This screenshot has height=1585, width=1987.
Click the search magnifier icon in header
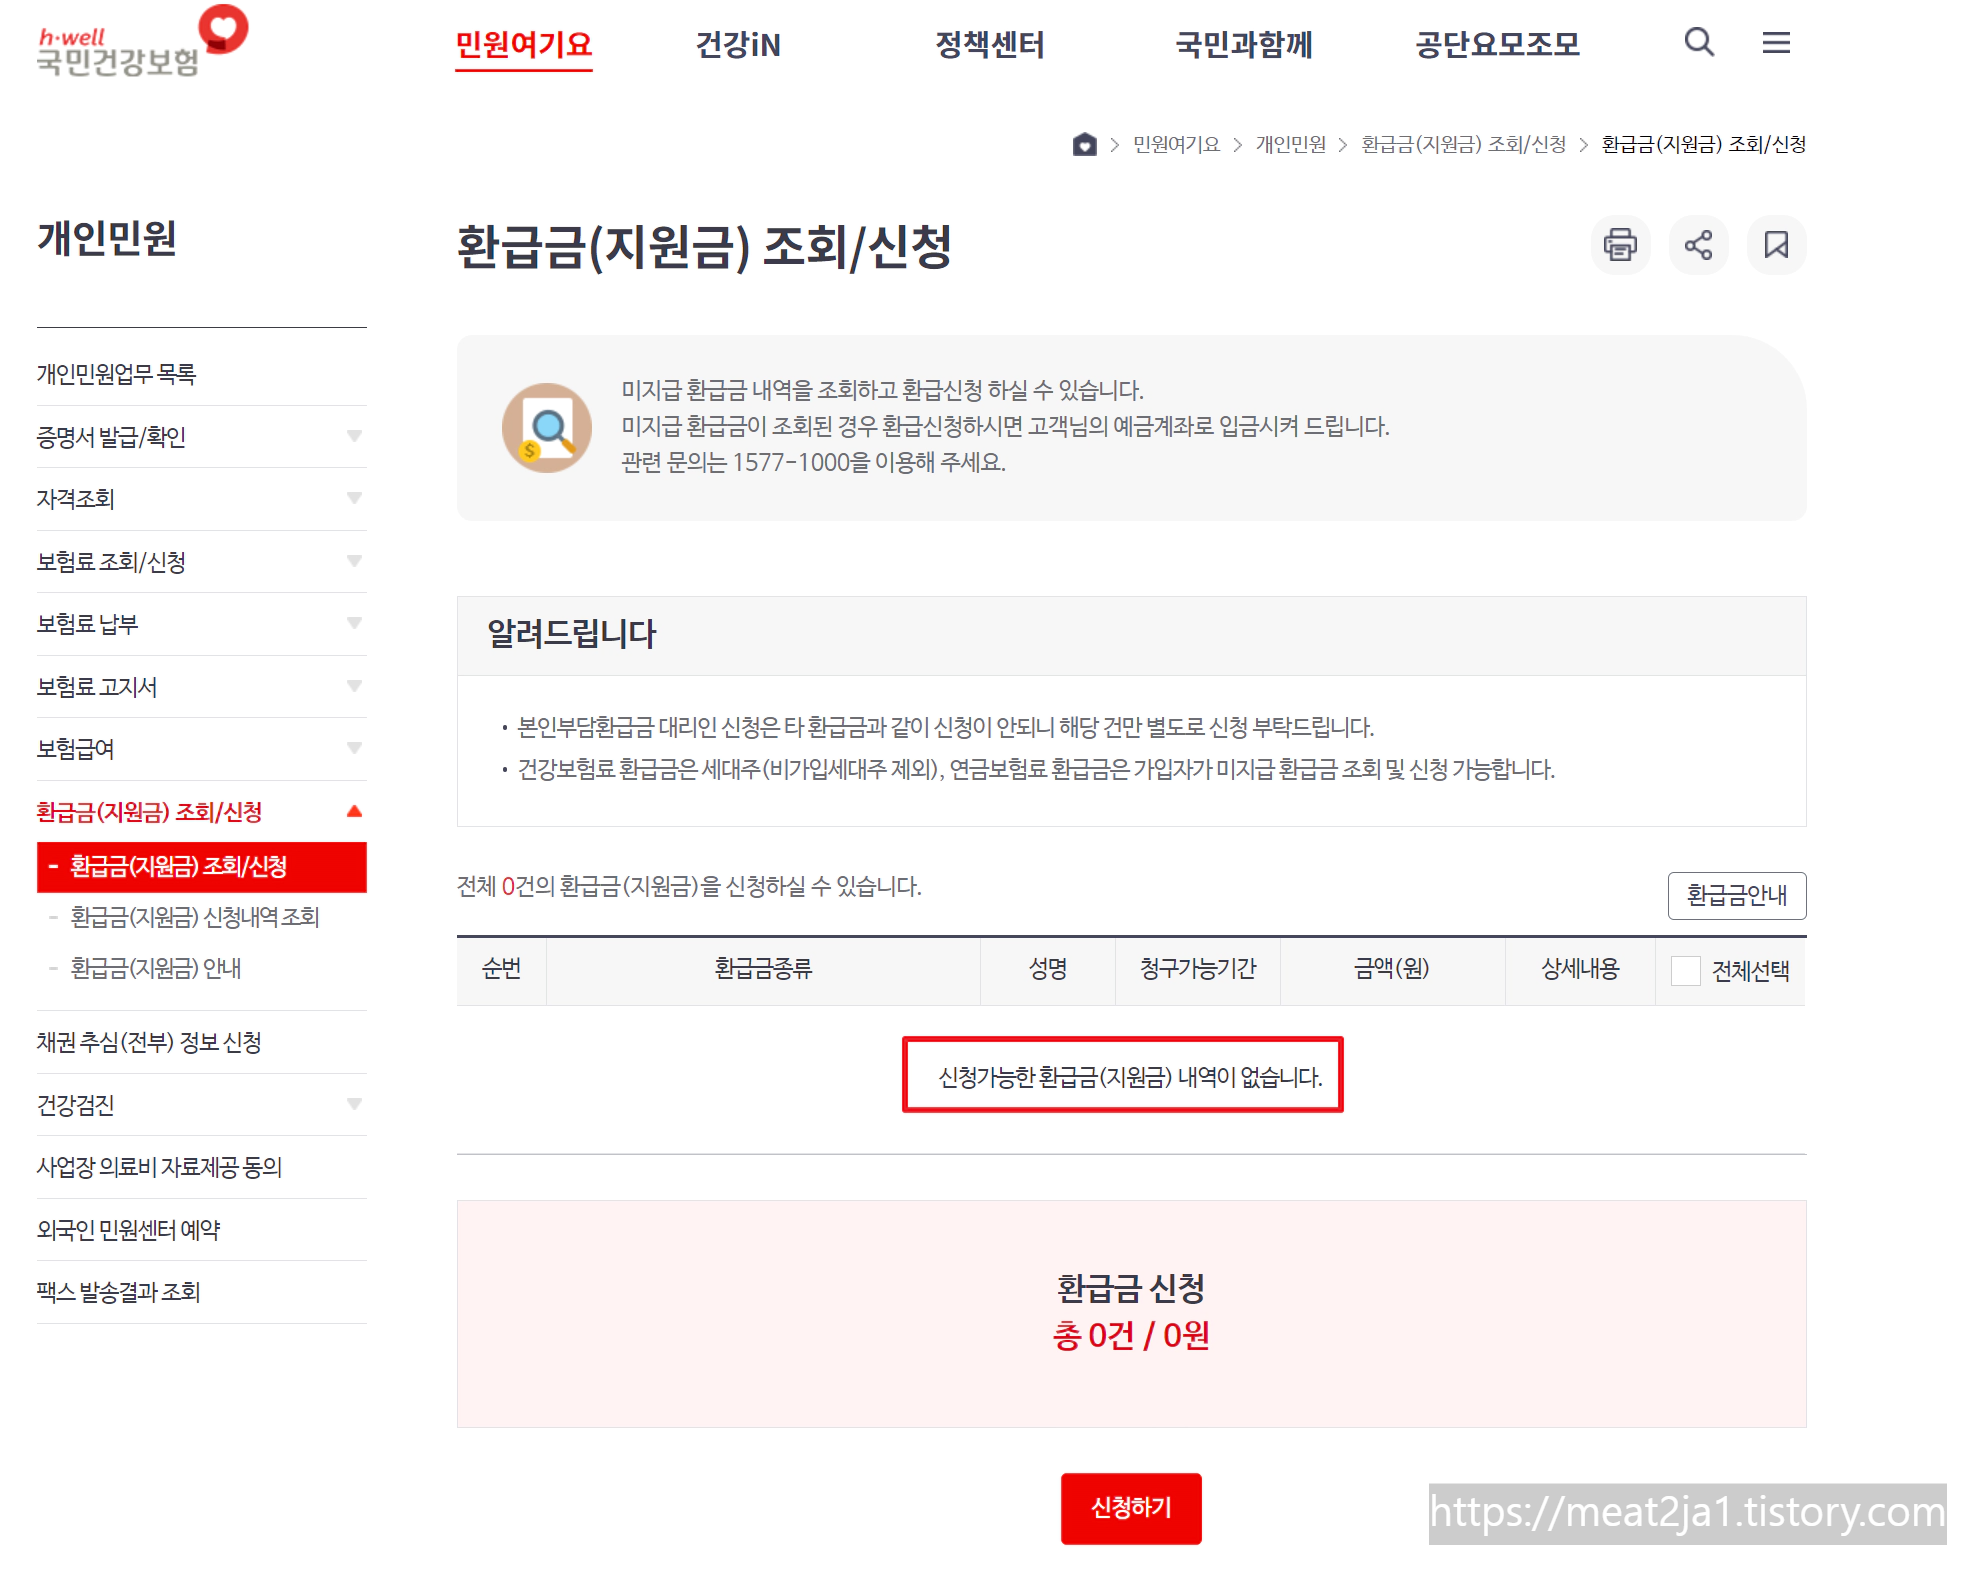point(1698,43)
